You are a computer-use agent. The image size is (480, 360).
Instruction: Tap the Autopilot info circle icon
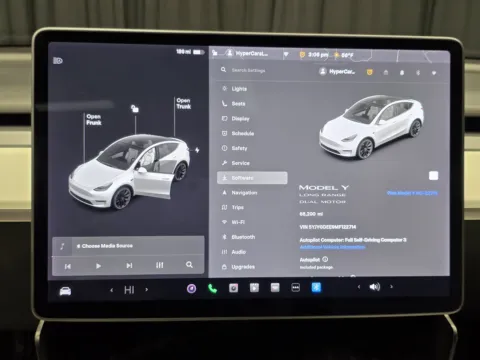point(325,259)
